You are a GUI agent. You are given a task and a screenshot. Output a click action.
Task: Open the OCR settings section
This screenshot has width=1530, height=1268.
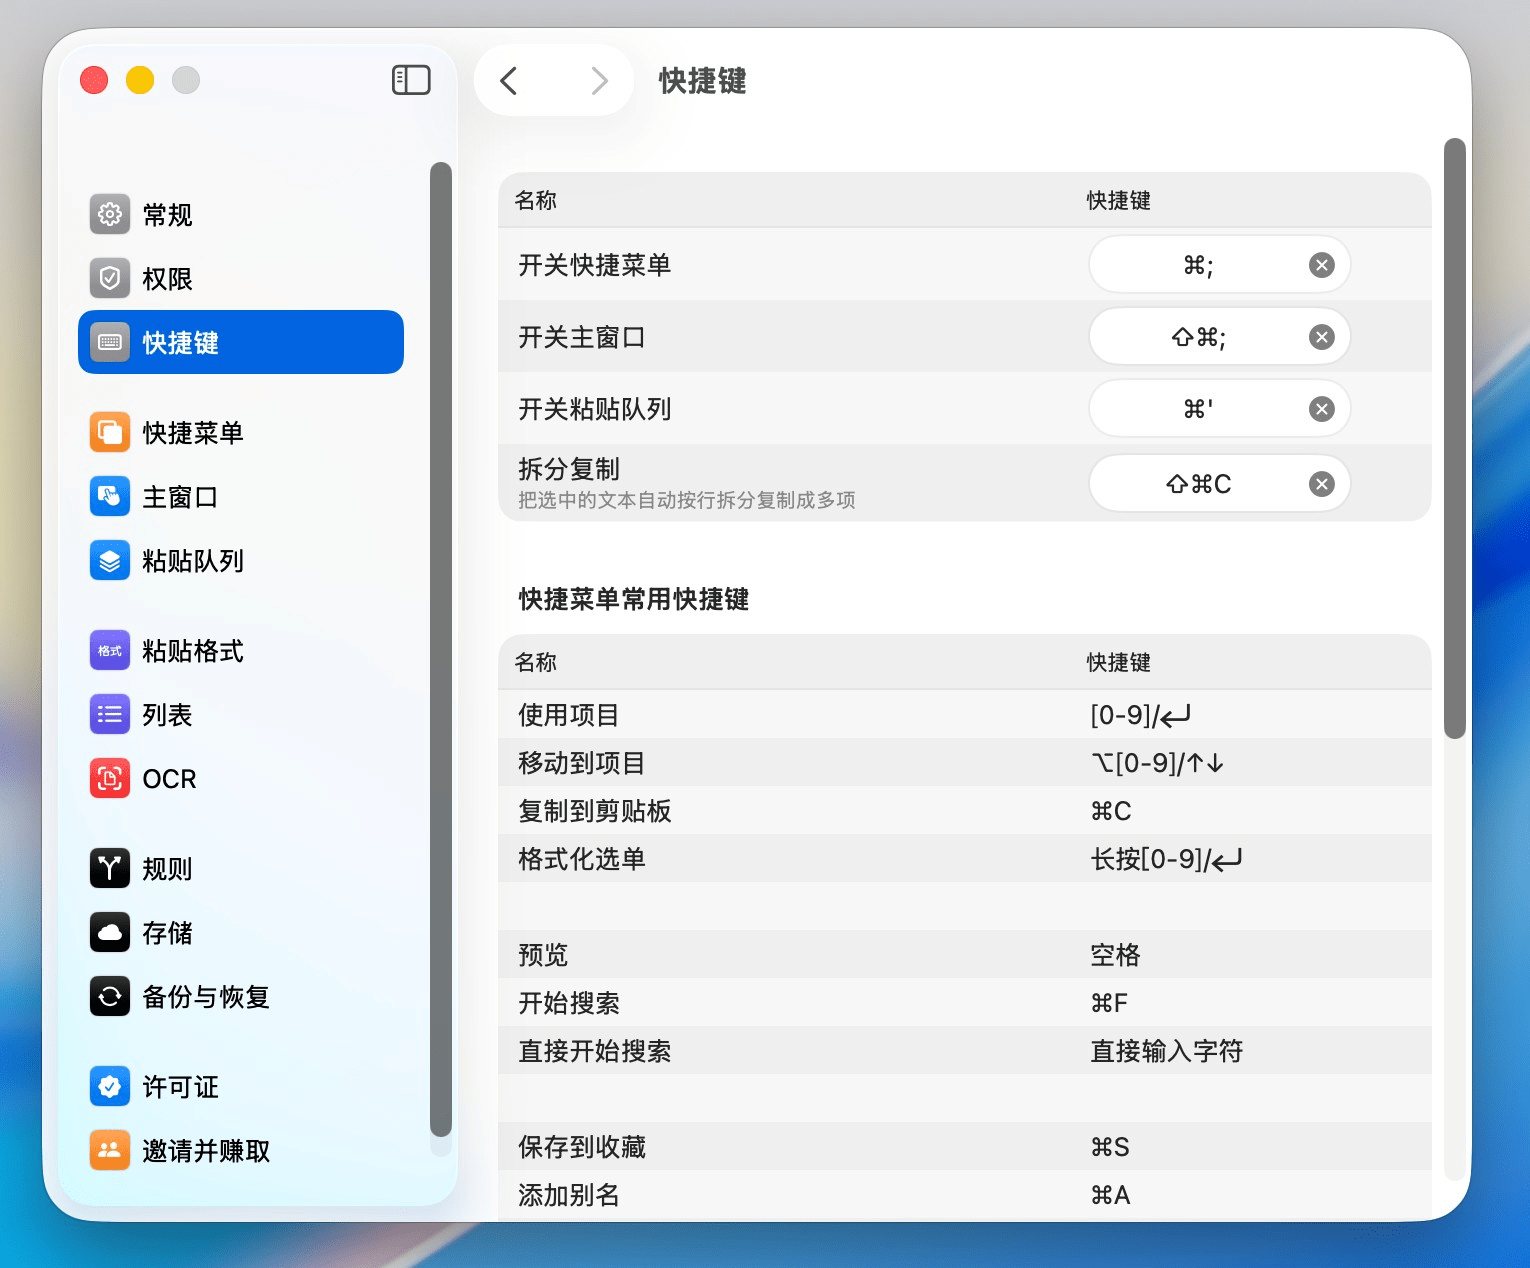[168, 779]
